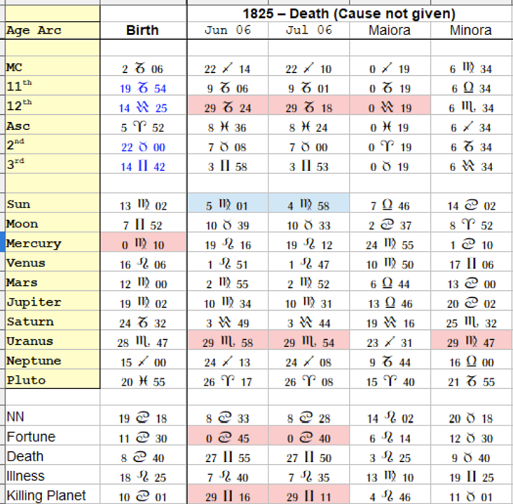Screen dimensions: 513x504
Task: Select the Age Arc label cell
Action: click(x=52, y=30)
